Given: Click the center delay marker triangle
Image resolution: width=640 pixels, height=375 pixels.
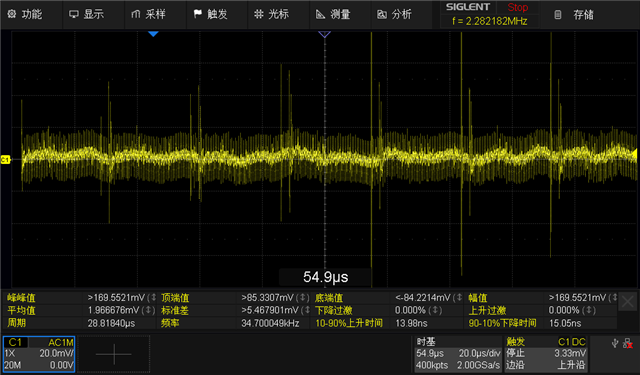Looking at the screenshot, I should pyautogui.click(x=324, y=34).
